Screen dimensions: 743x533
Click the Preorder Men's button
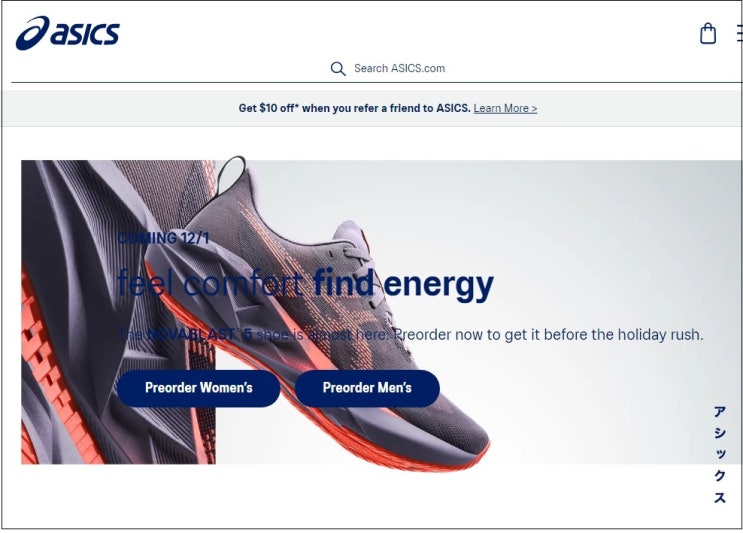(x=367, y=388)
